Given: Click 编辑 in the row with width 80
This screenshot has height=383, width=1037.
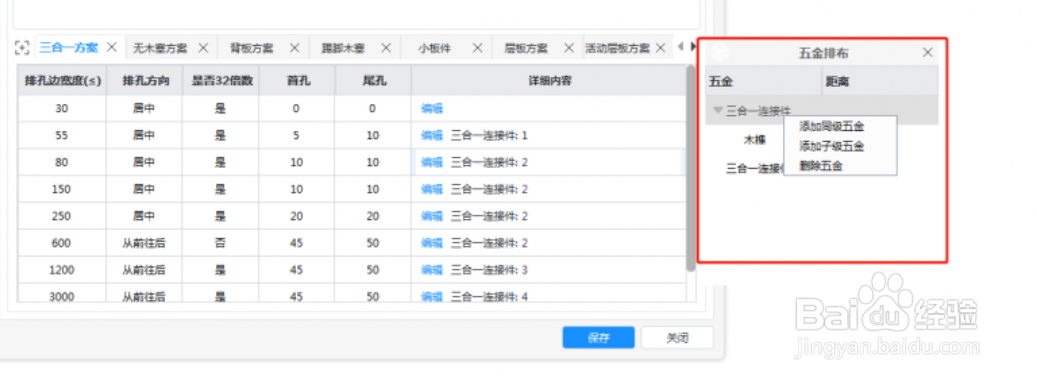Looking at the screenshot, I should point(432,162).
